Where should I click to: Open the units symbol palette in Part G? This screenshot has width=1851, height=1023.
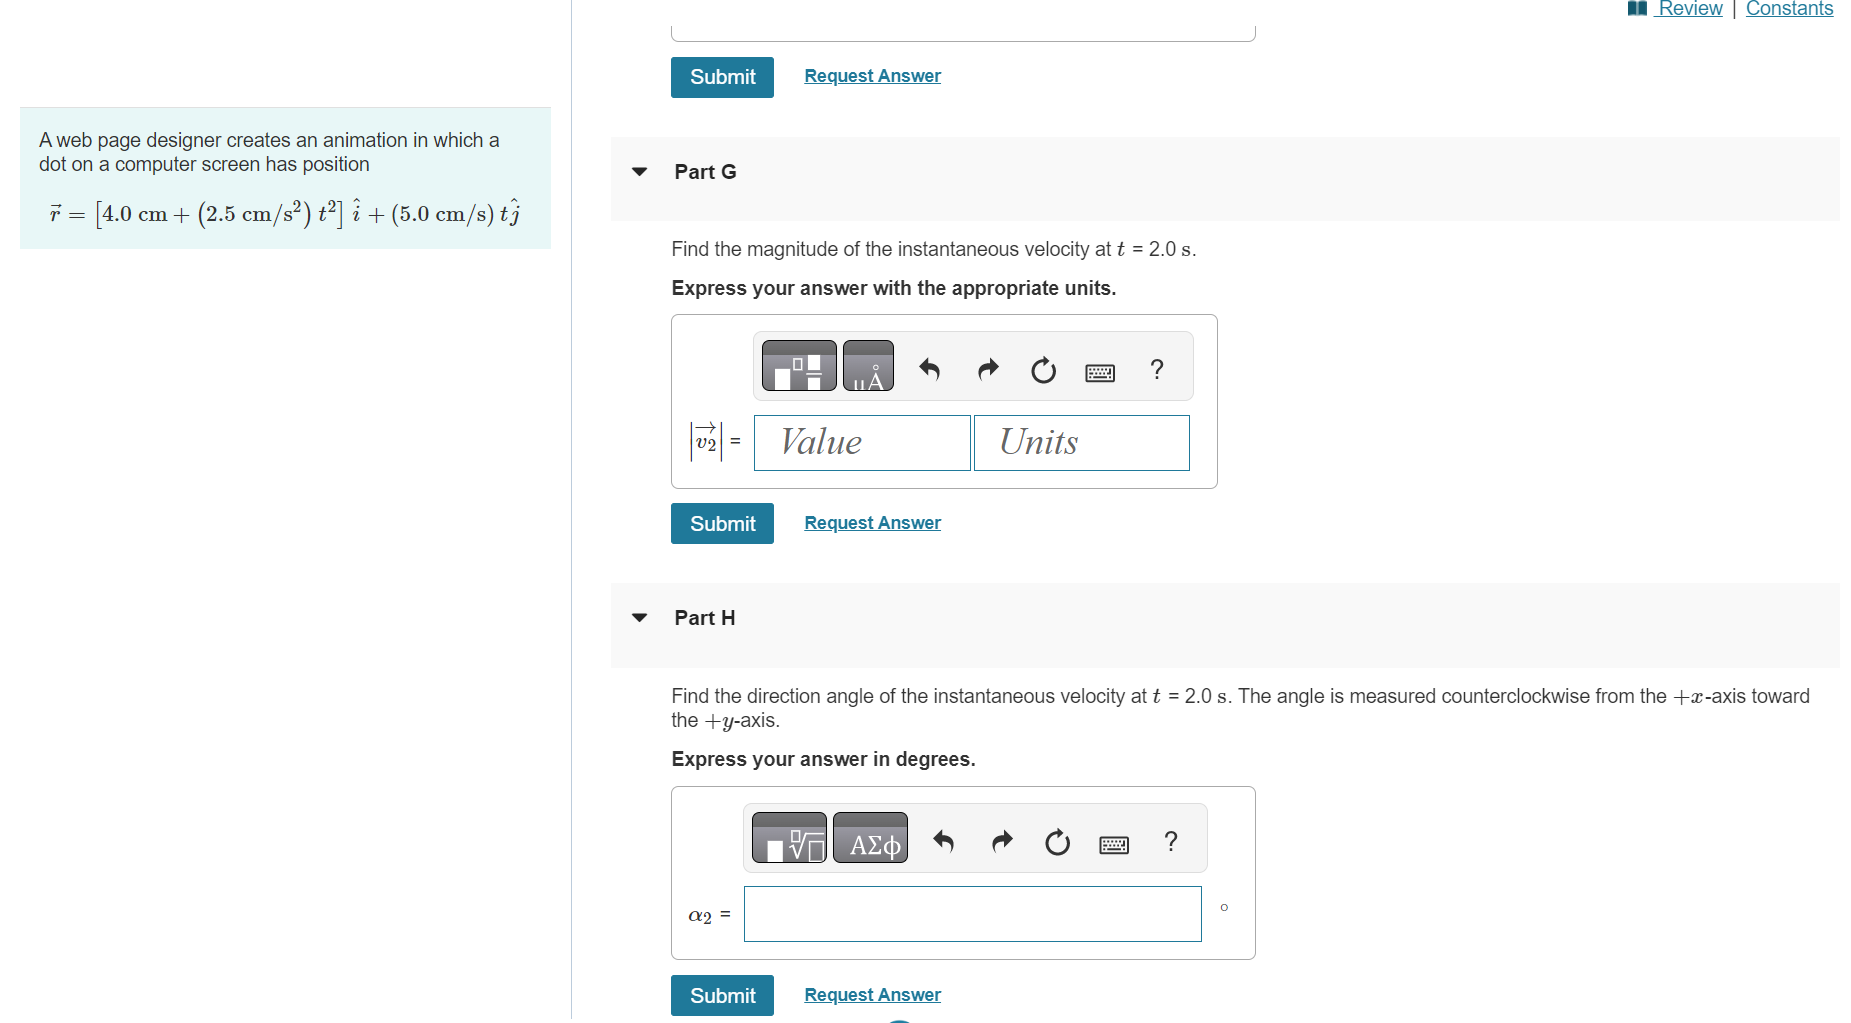pos(867,366)
